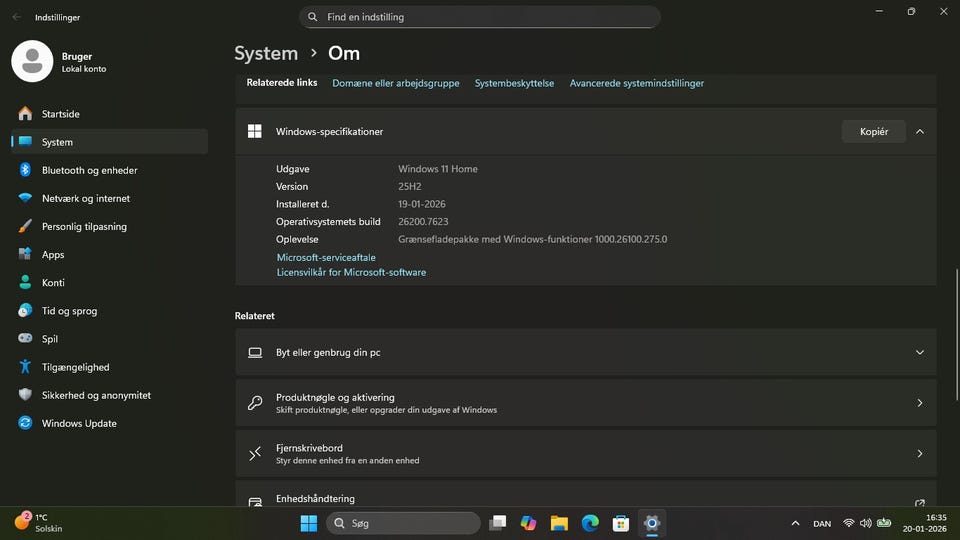
Task: Open Microsoft Edge from taskbar
Action: click(x=590, y=523)
